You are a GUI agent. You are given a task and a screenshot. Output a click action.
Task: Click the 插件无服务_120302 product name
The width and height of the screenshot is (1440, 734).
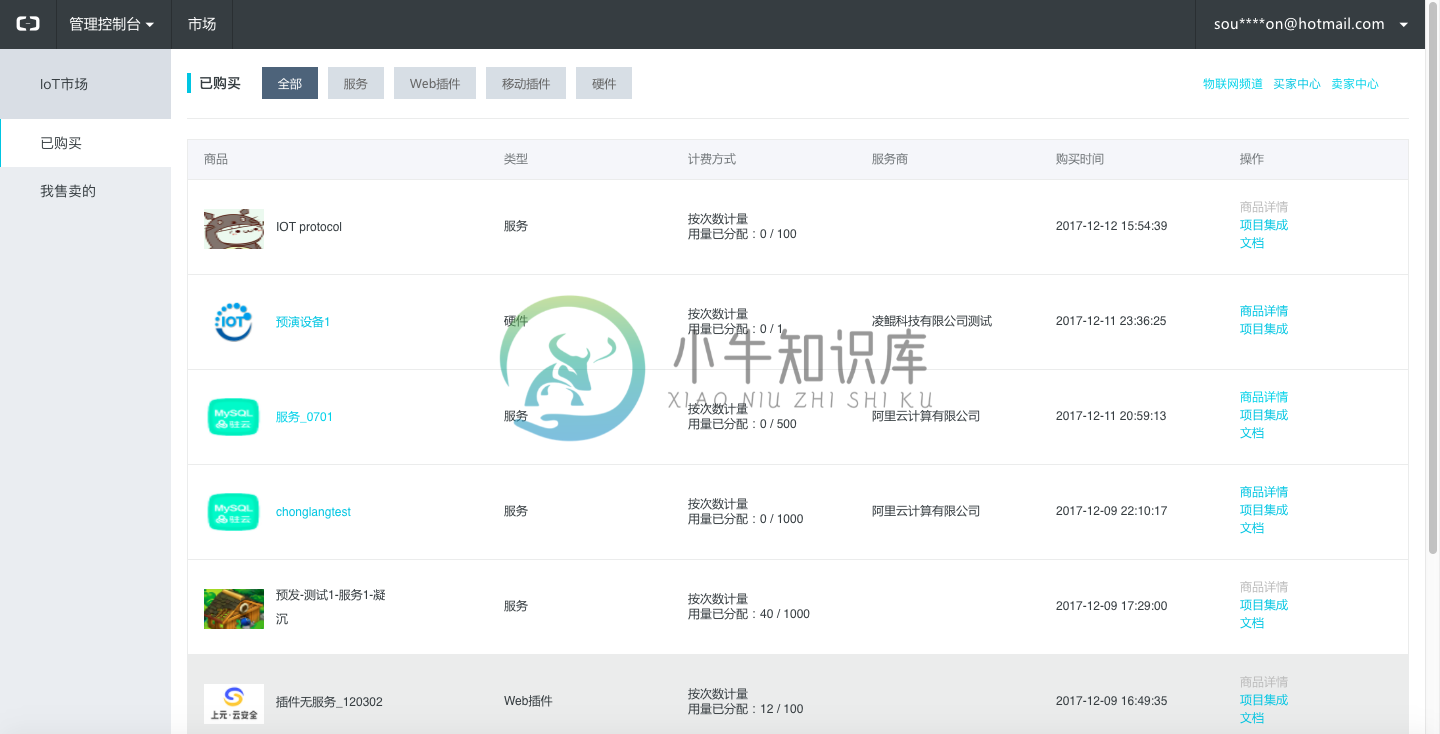(x=329, y=702)
